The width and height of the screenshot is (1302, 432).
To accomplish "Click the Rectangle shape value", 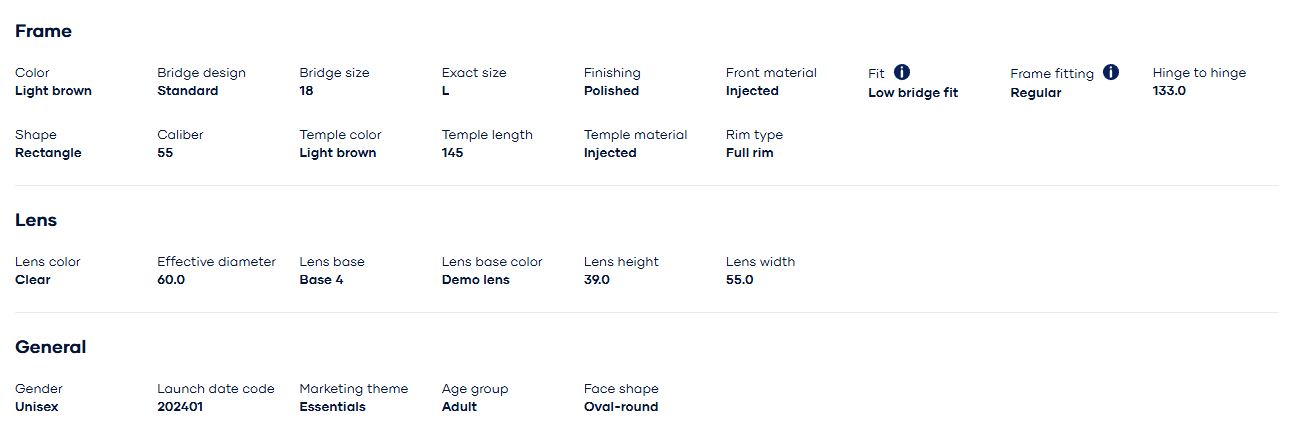I will (x=48, y=153).
